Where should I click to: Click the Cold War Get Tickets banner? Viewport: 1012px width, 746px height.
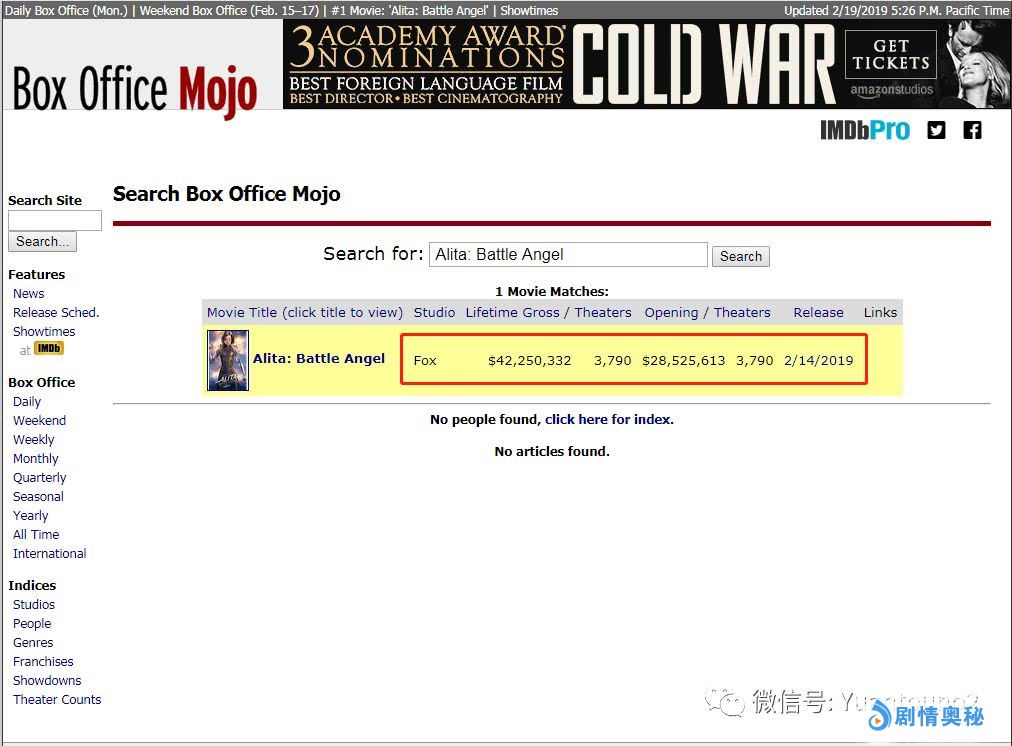click(x=646, y=65)
